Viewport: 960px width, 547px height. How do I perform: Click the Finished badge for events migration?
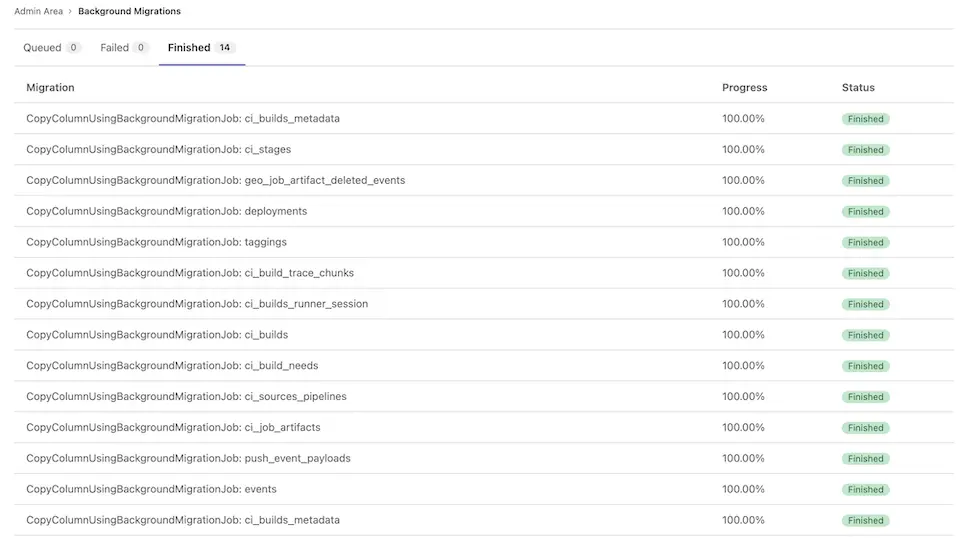(x=865, y=490)
